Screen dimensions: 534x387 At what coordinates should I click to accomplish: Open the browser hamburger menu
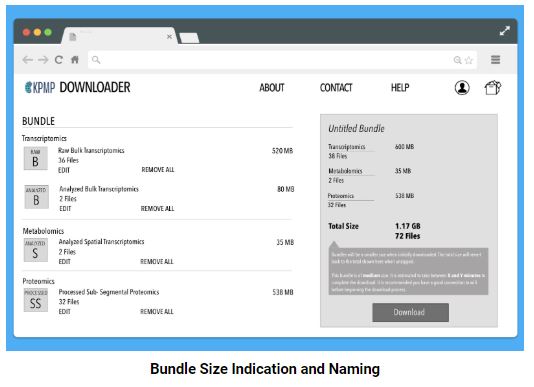coord(496,60)
